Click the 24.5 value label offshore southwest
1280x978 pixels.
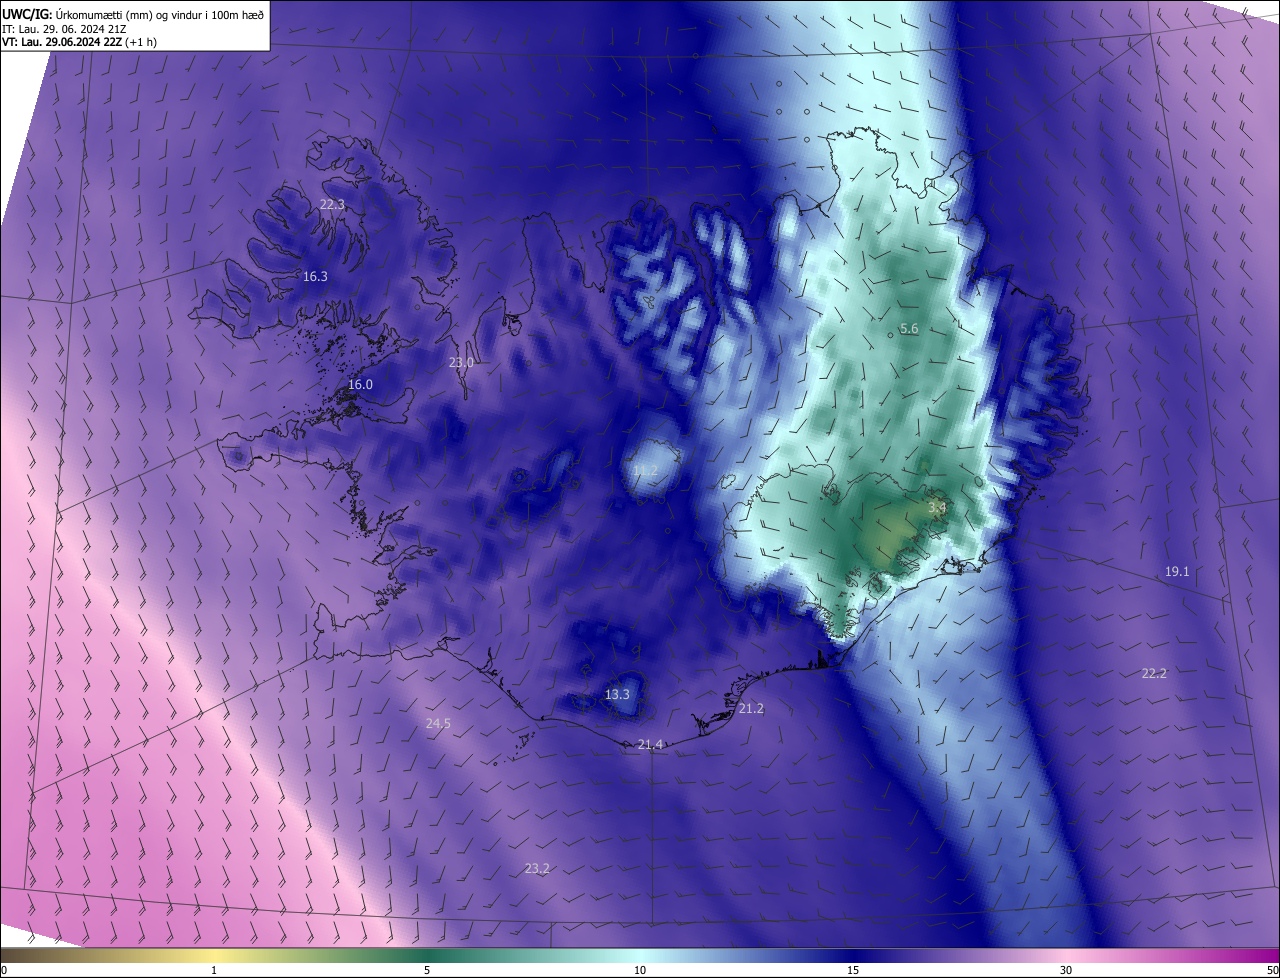pos(438,723)
